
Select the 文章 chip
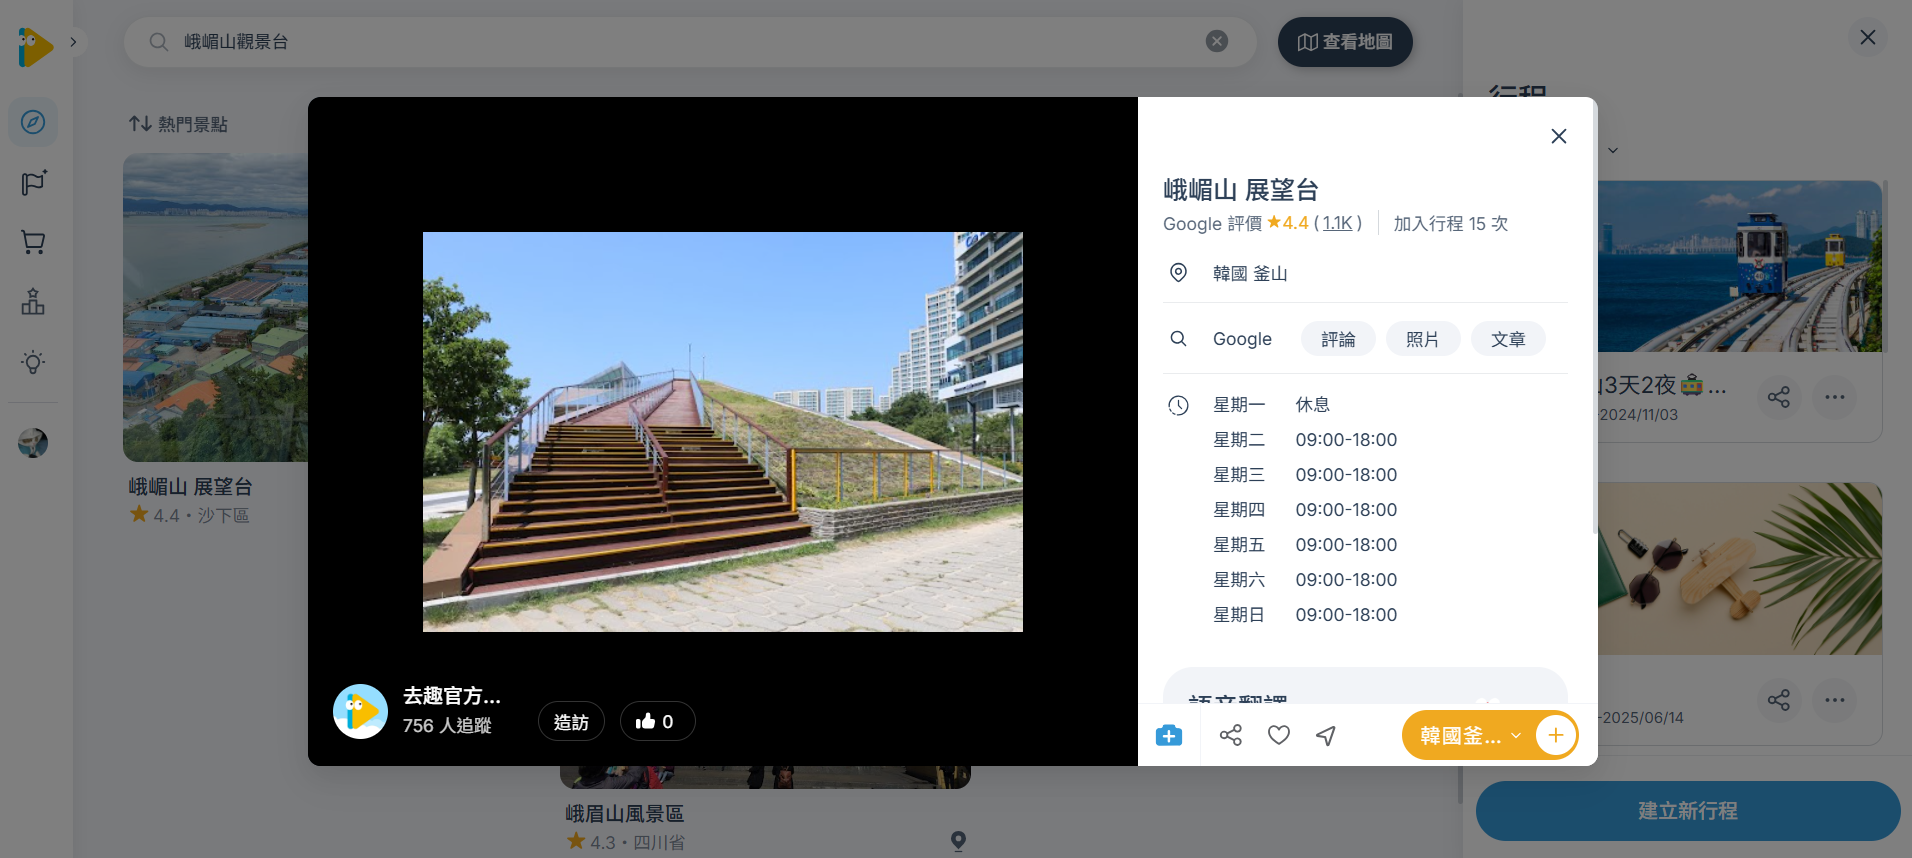(x=1508, y=339)
